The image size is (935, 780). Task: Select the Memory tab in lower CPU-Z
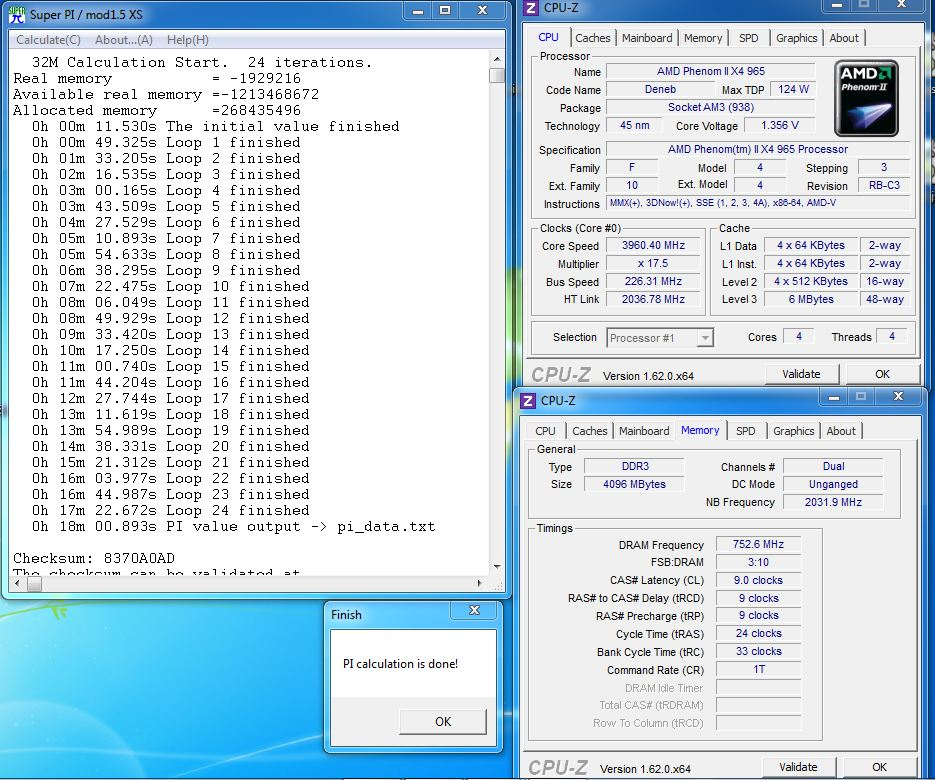click(x=700, y=430)
